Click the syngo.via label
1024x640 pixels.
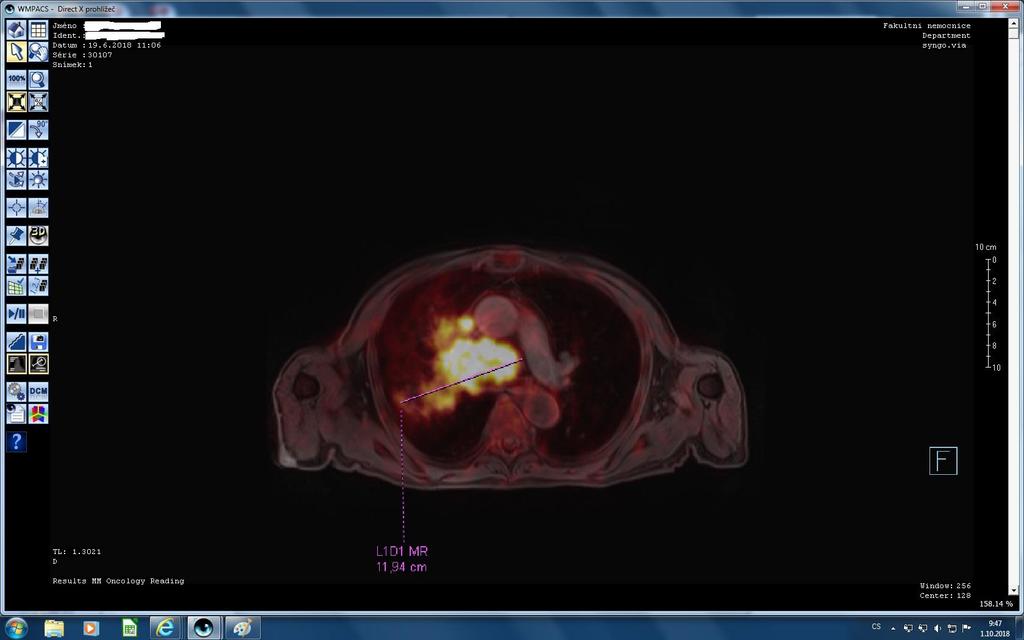pos(944,45)
